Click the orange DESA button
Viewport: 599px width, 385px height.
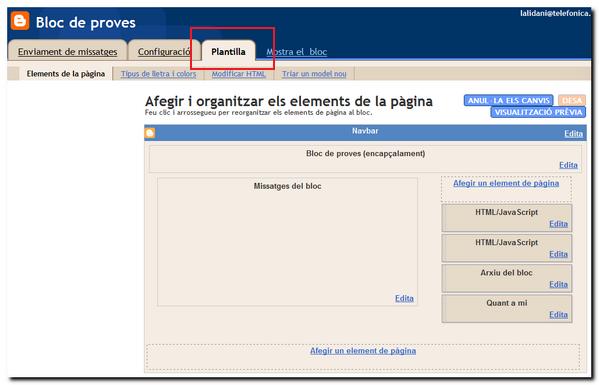(571, 100)
